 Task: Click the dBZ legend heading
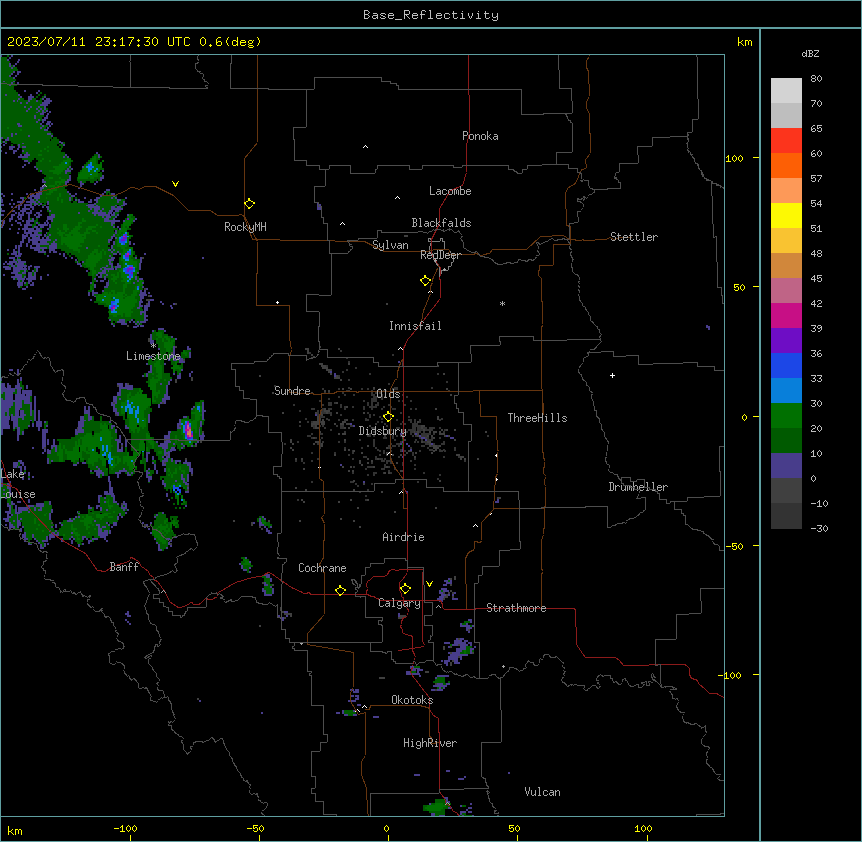[x=810, y=53]
